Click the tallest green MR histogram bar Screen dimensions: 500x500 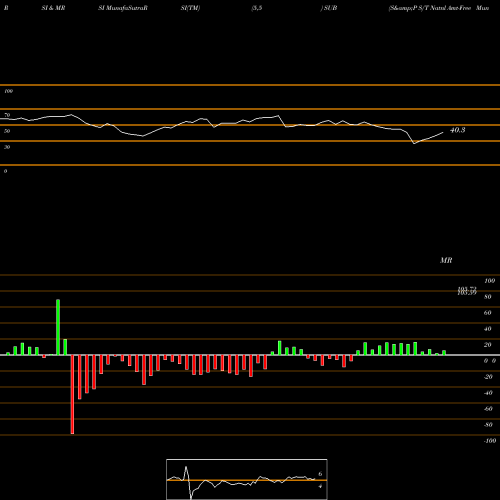tap(58, 327)
